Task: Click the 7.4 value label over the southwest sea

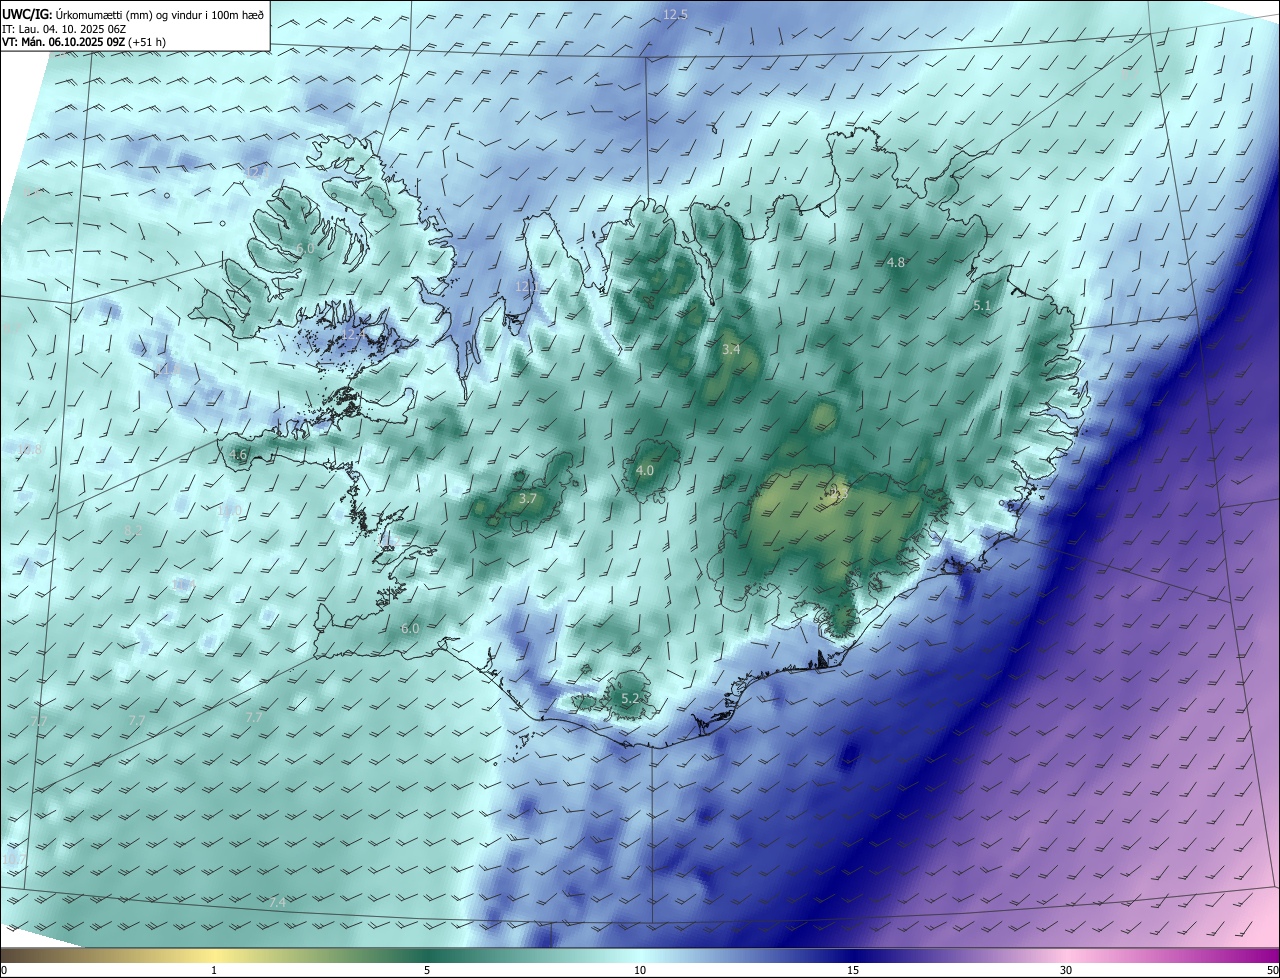Action: point(278,902)
